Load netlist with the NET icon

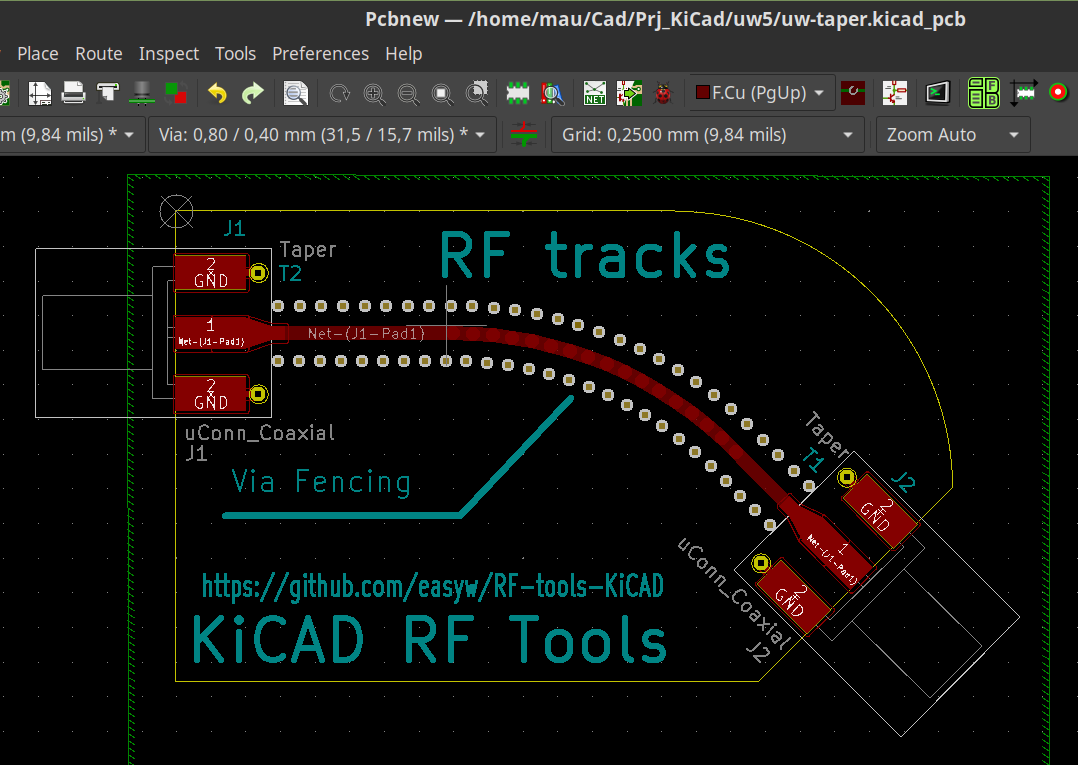point(595,94)
